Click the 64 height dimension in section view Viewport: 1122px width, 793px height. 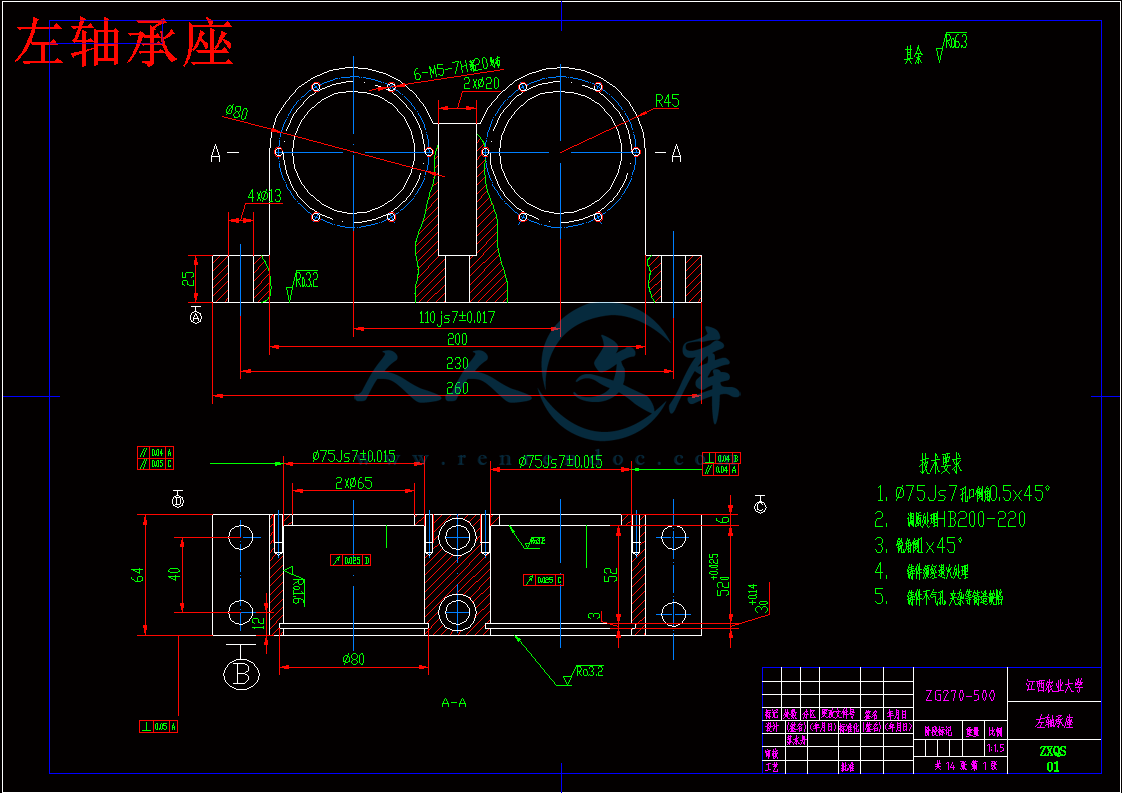[137, 575]
